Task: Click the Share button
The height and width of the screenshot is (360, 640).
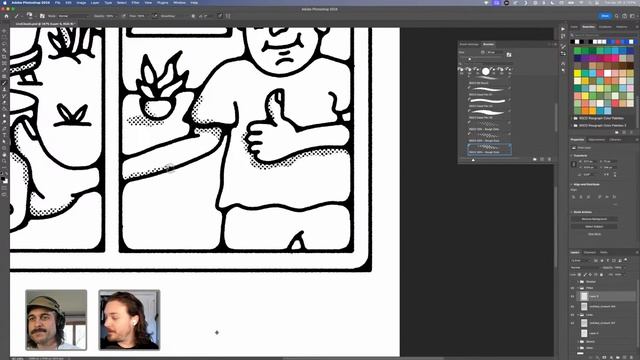Action: tap(605, 16)
